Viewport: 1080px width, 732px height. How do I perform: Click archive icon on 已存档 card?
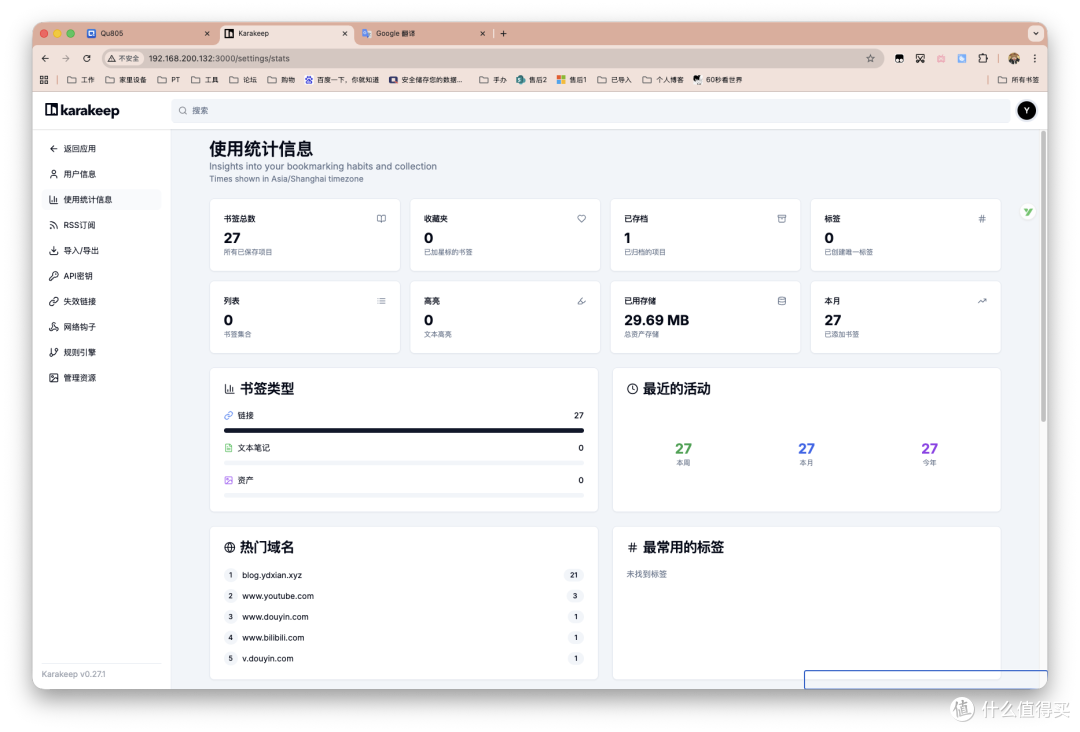coord(782,219)
